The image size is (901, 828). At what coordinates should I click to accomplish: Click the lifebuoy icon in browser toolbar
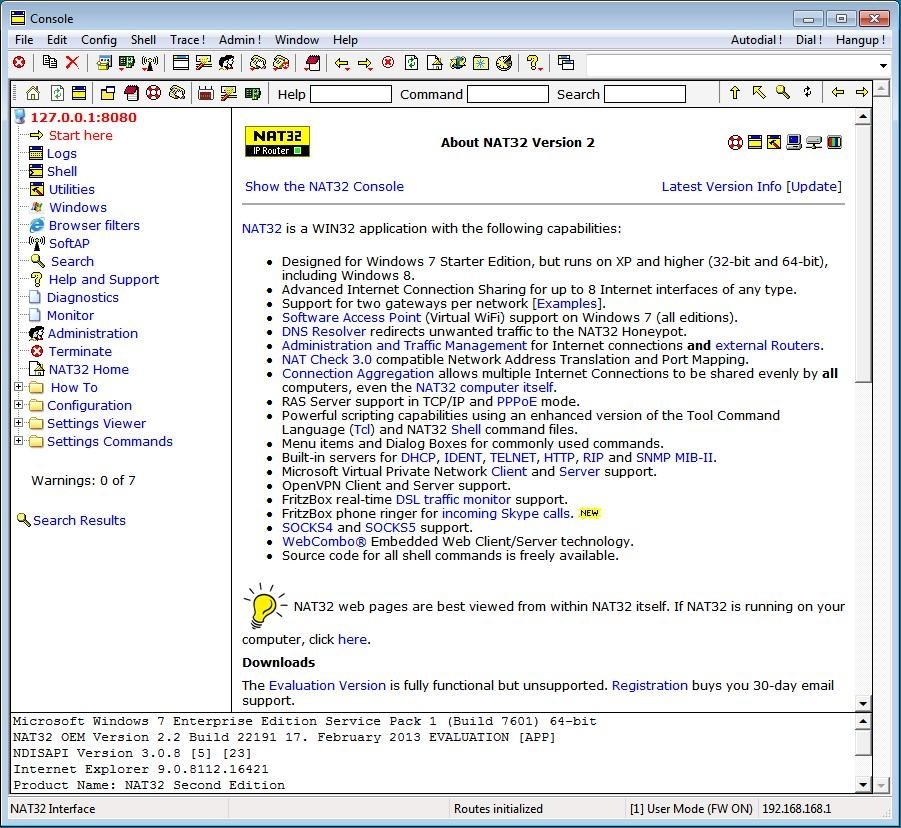coord(153,93)
